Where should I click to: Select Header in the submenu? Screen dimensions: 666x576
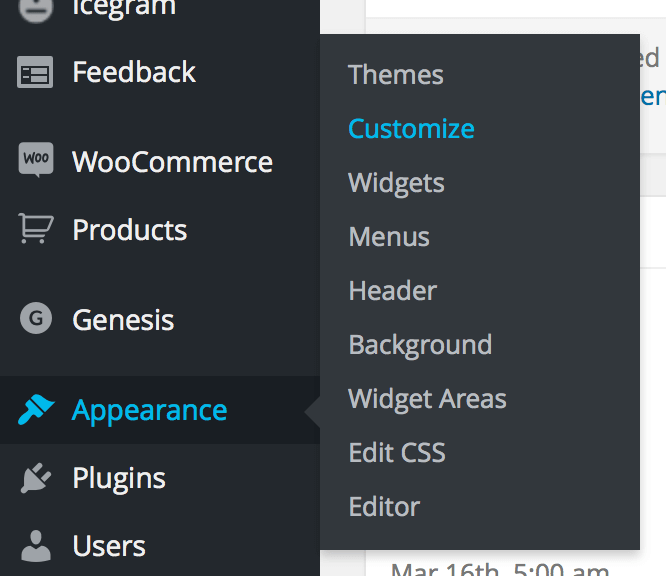[x=392, y=291]
